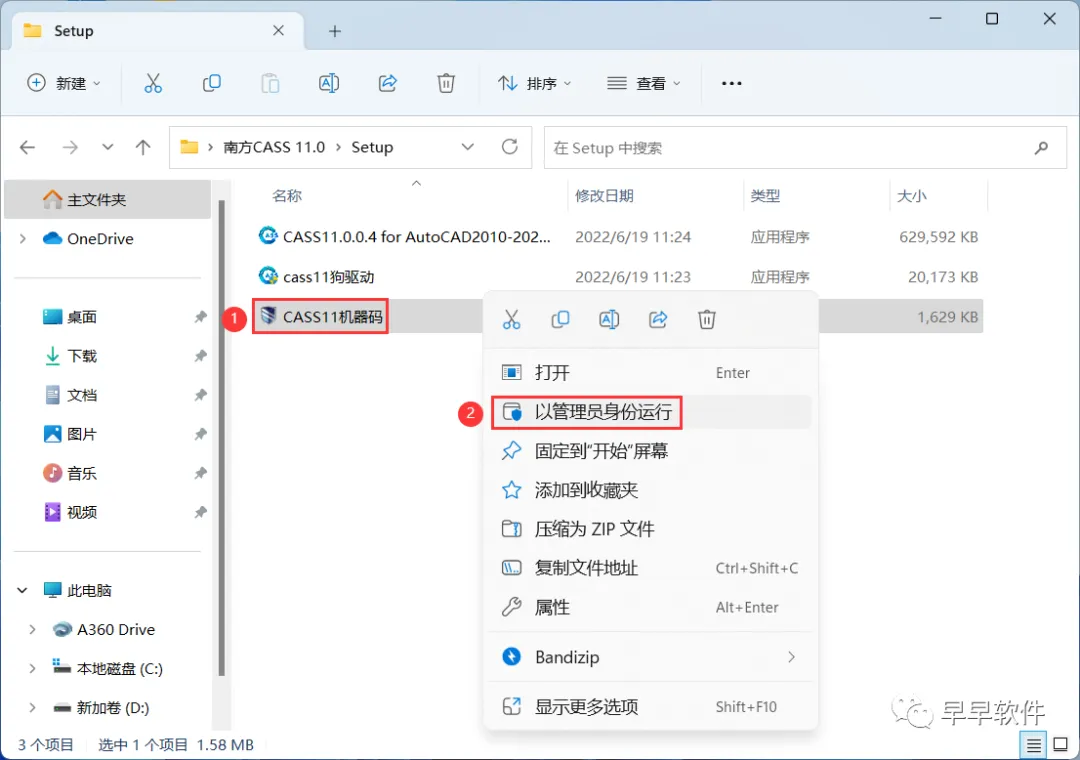1080x760 pixels.
Task: Choose 以管理员身份运行 in the context menu
Action: coord(651,412)
